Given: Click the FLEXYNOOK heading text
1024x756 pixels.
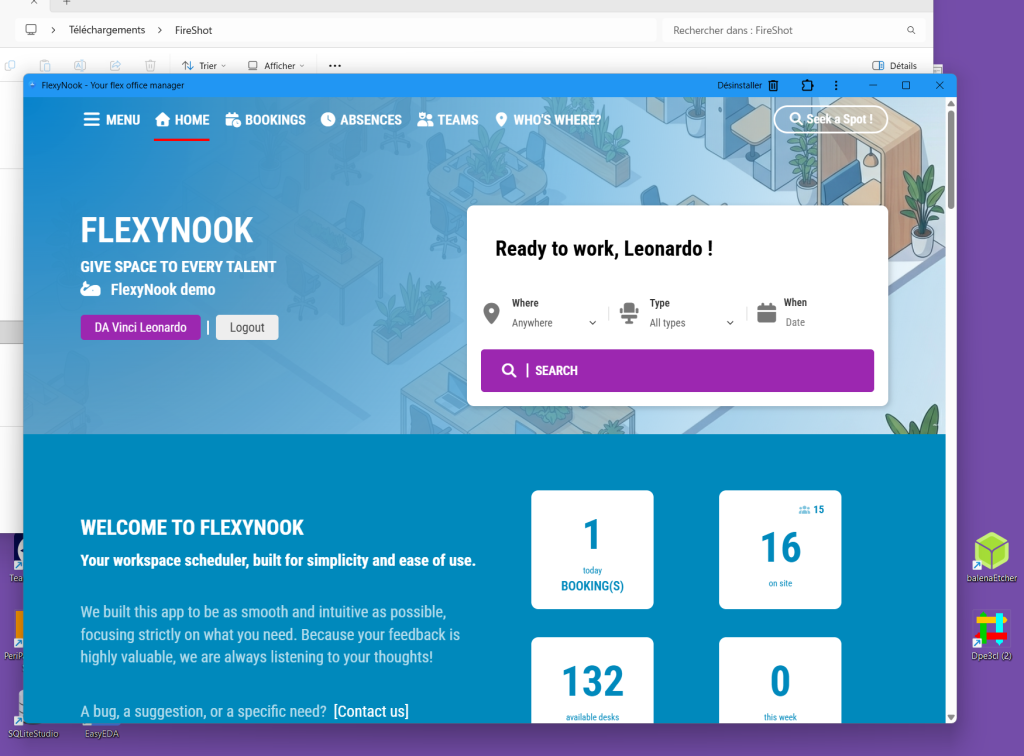Looking at the screenshot, I should click(167, 230).
